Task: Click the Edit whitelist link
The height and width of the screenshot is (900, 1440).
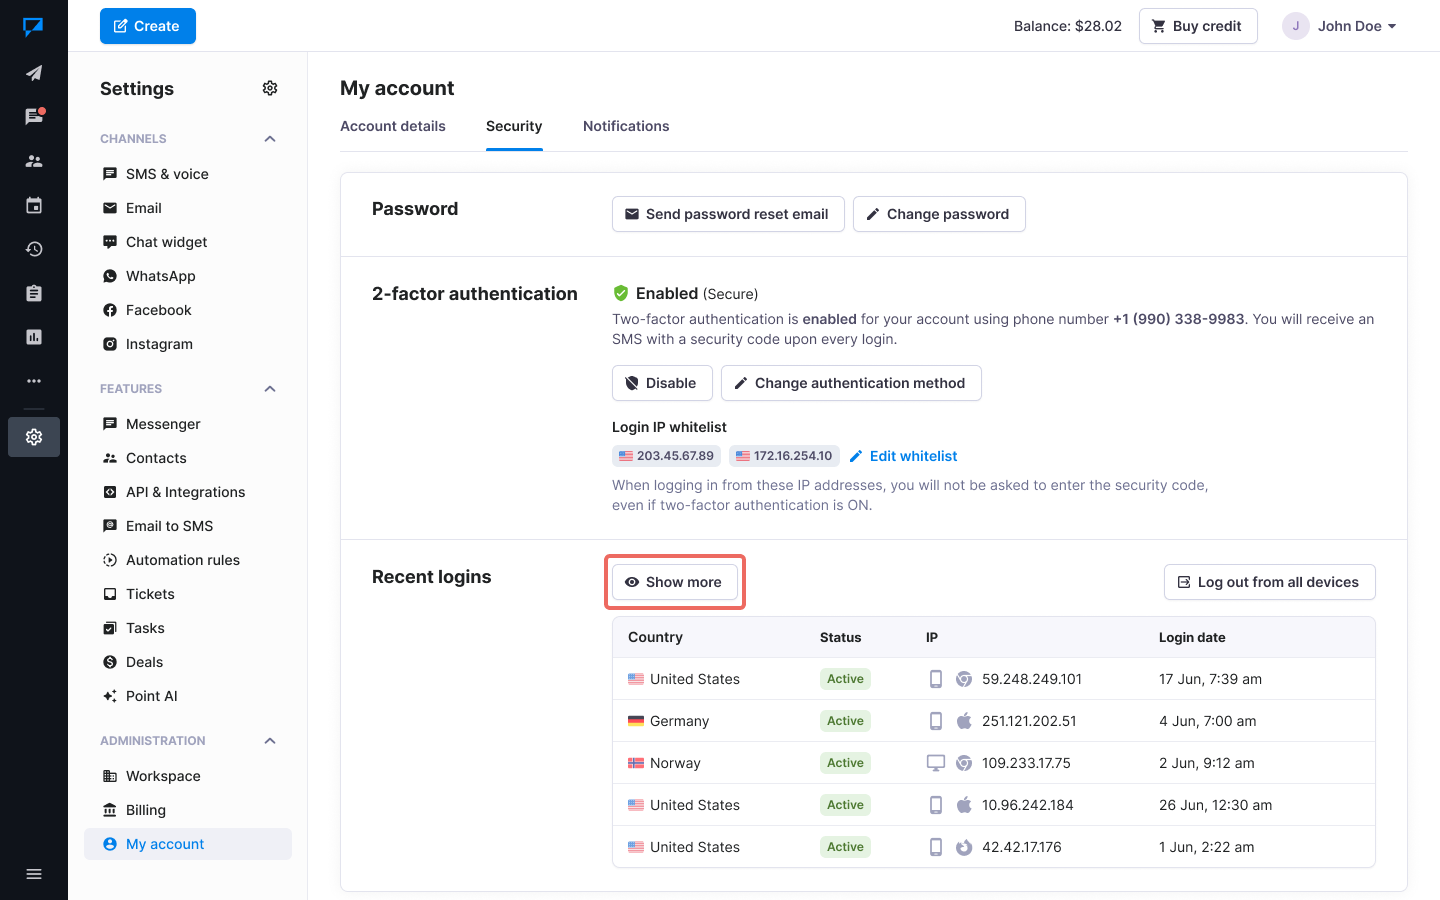Action: point(904,456)
